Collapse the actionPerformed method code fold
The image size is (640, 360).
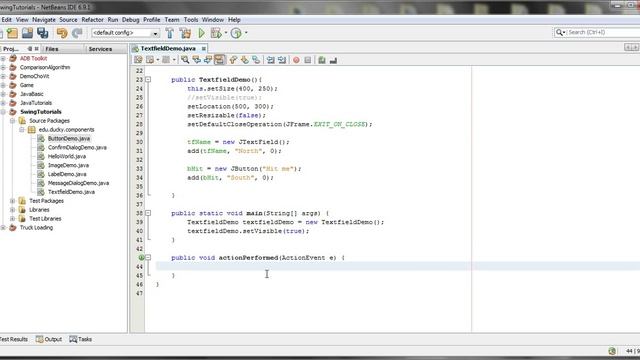[148, 258]
